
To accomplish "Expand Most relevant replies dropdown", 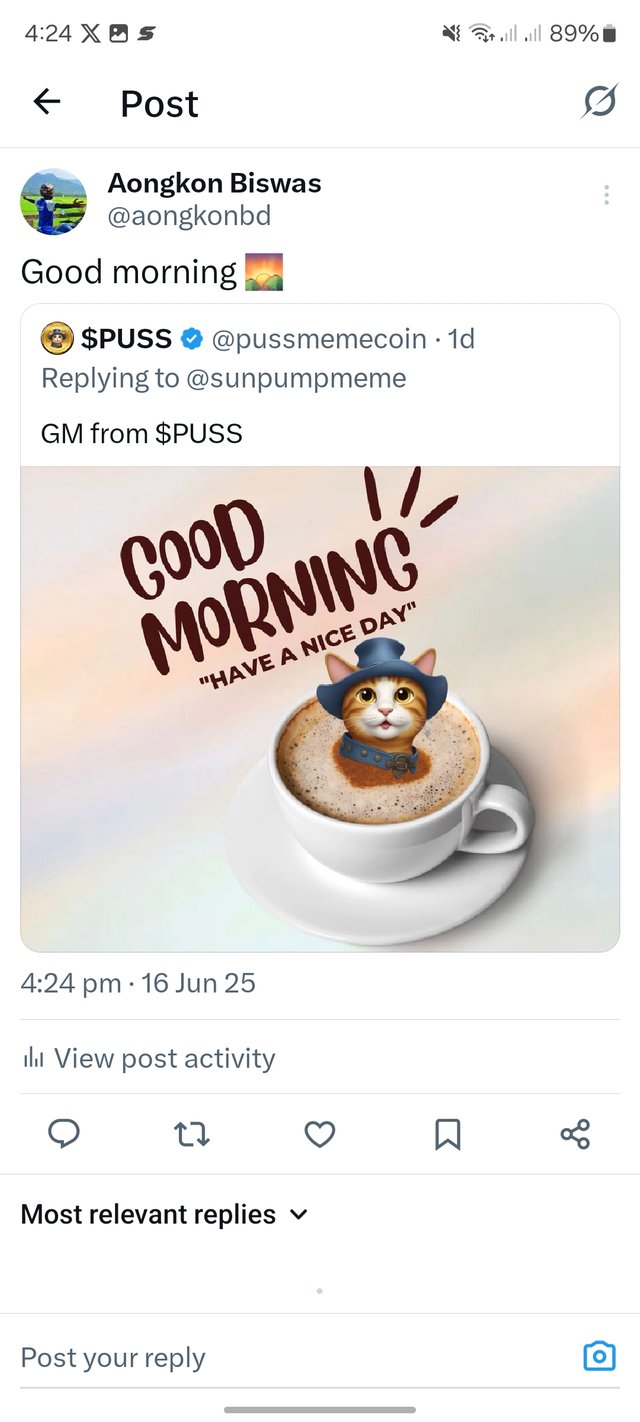I will (x=164, y=1214).
